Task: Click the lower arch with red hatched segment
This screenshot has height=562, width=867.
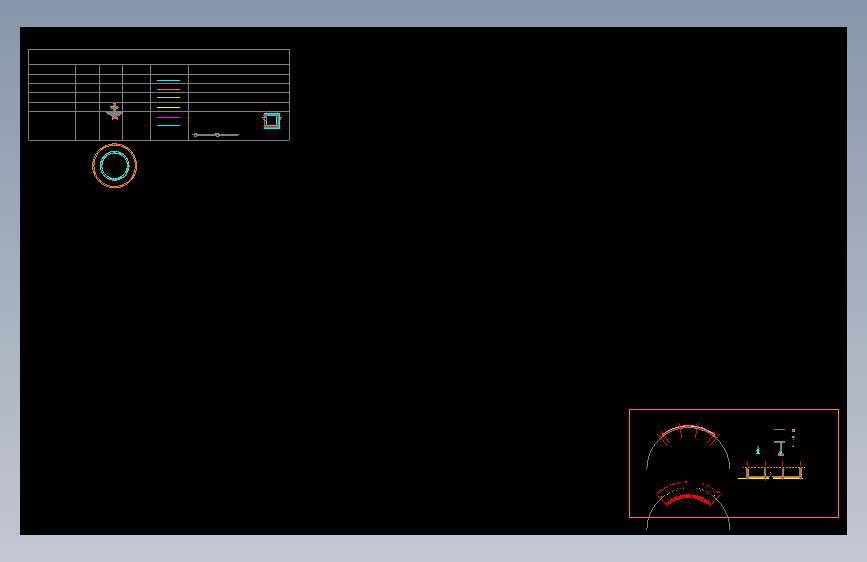Action: (x=688, y=505)
